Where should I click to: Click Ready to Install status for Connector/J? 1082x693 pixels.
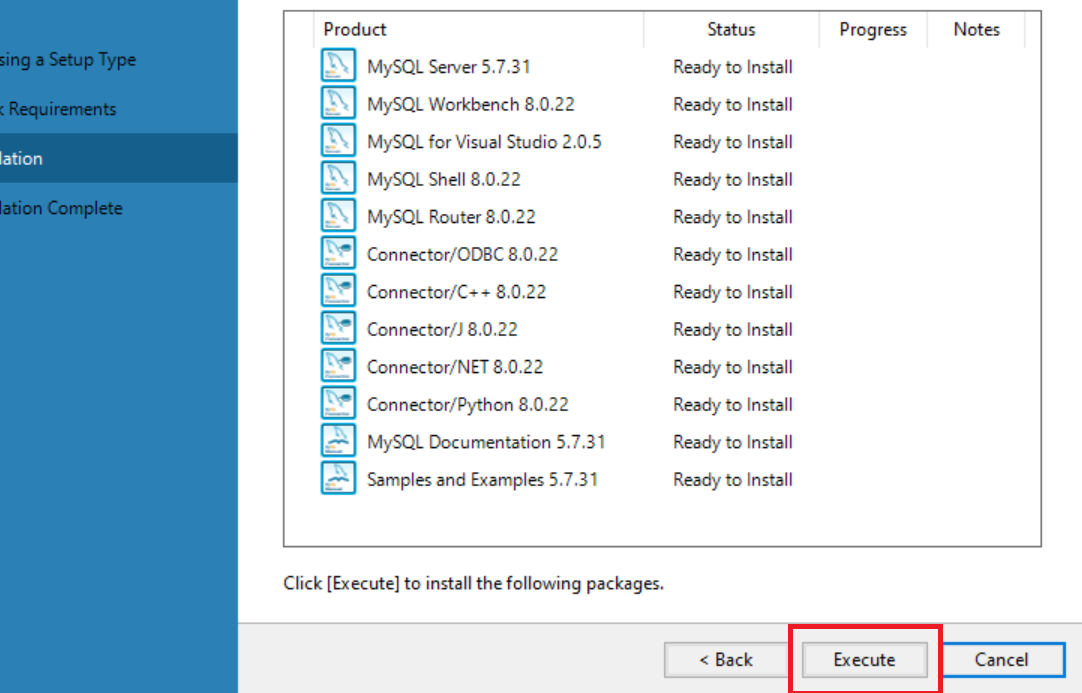click(x=733, y=329)
